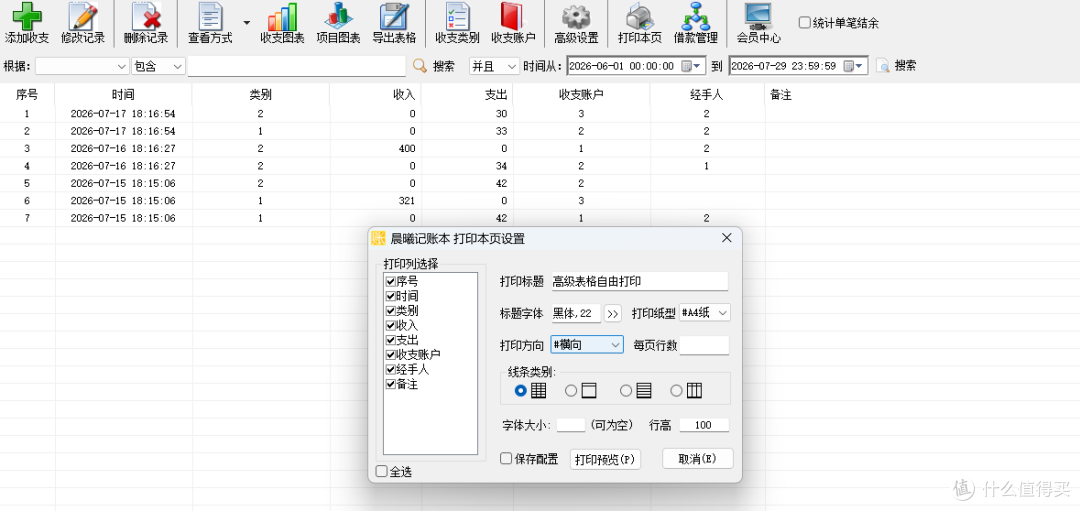This screenshot has height=511, width=1080.
Task: Click expense cell 33 in row 2
Action: (467, 131)
